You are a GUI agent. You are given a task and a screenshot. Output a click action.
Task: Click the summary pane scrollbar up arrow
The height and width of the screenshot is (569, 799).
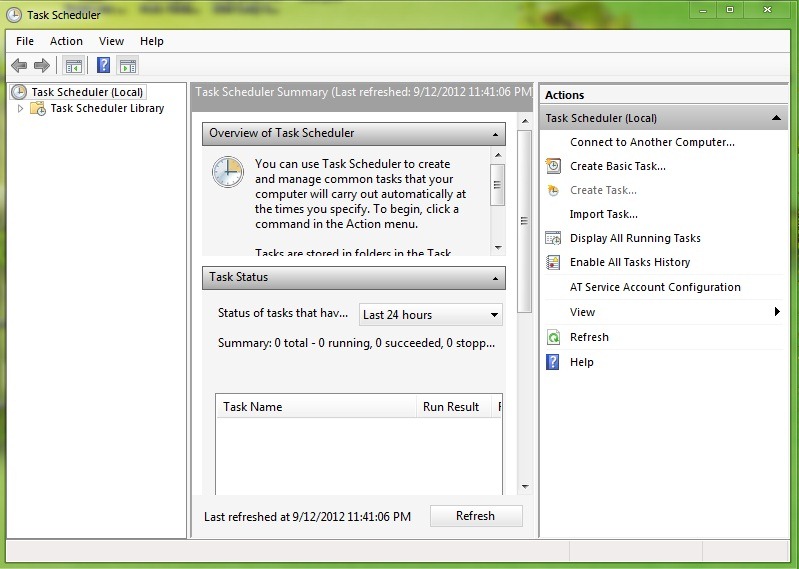coord(525,121)
